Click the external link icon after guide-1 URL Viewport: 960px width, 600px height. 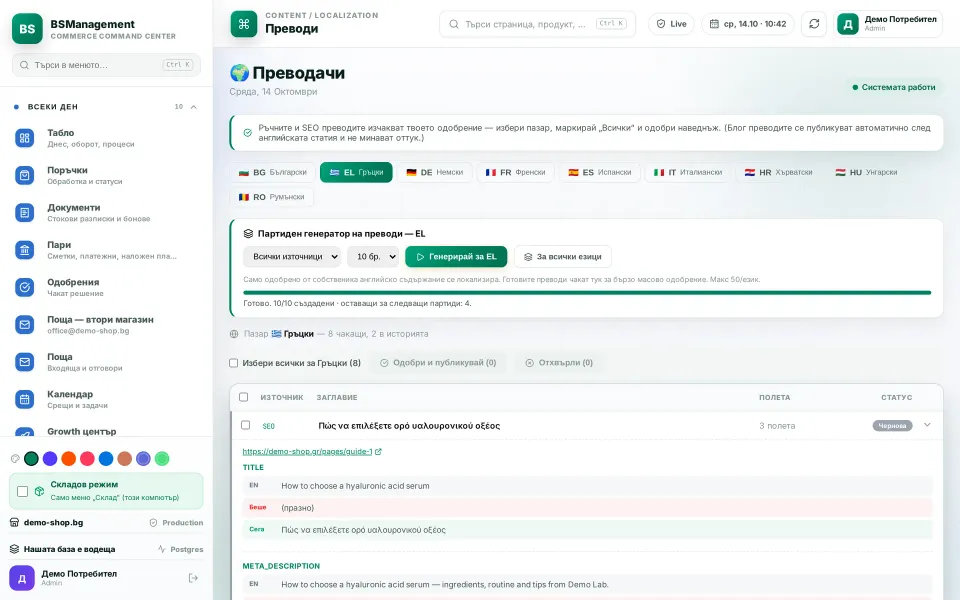[x=378, y=452]
